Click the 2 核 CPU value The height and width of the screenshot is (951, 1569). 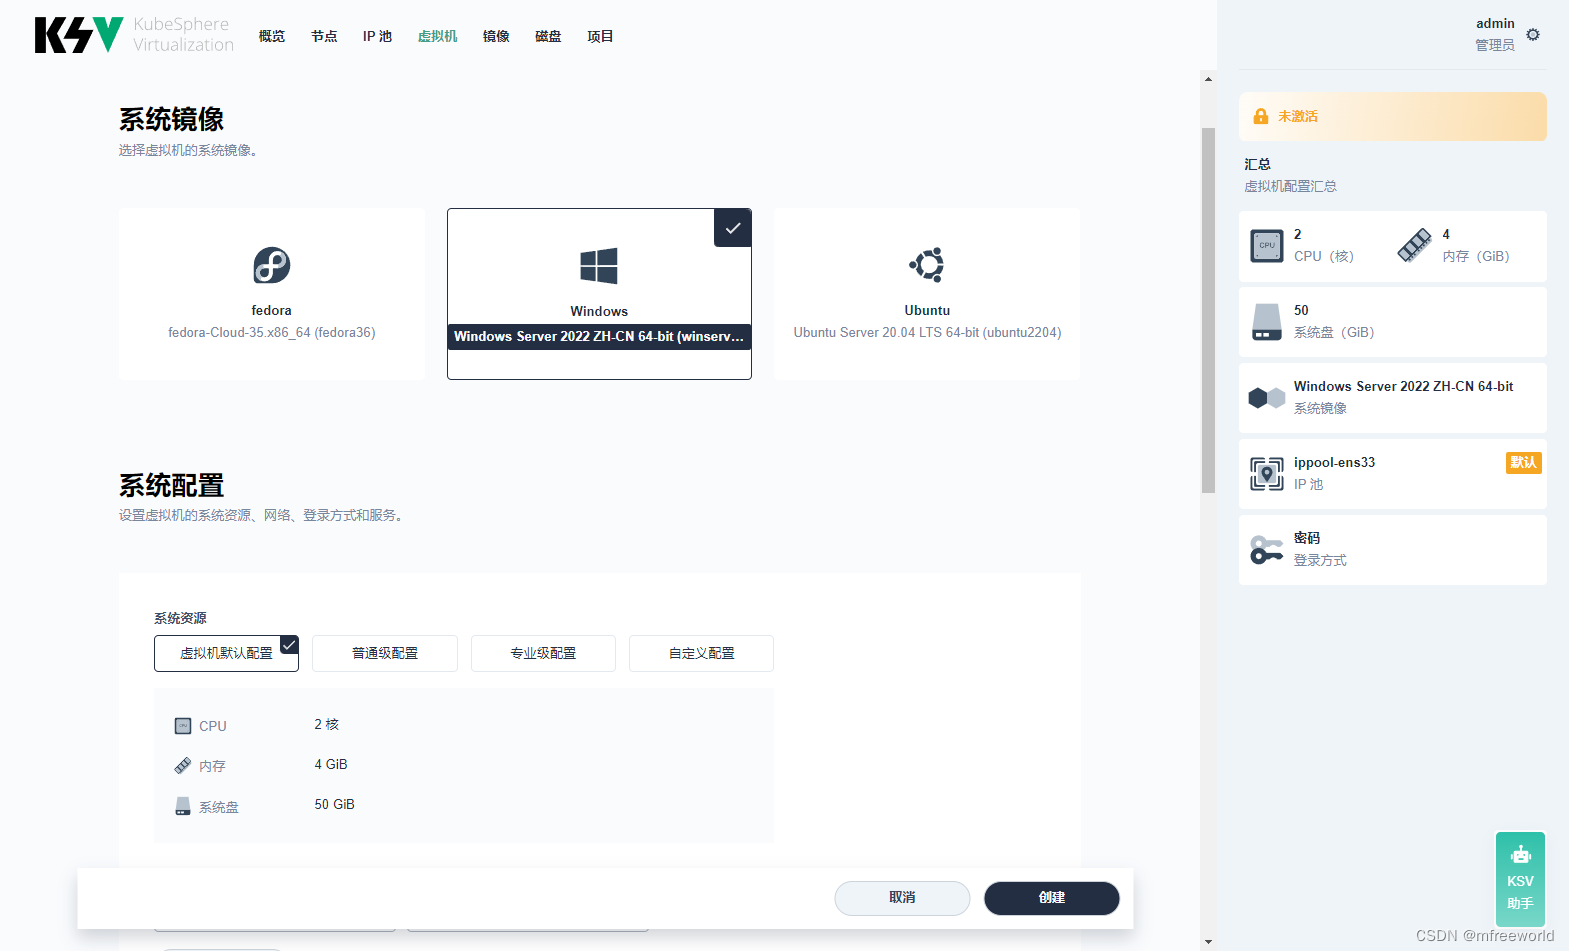coord(327,725)
